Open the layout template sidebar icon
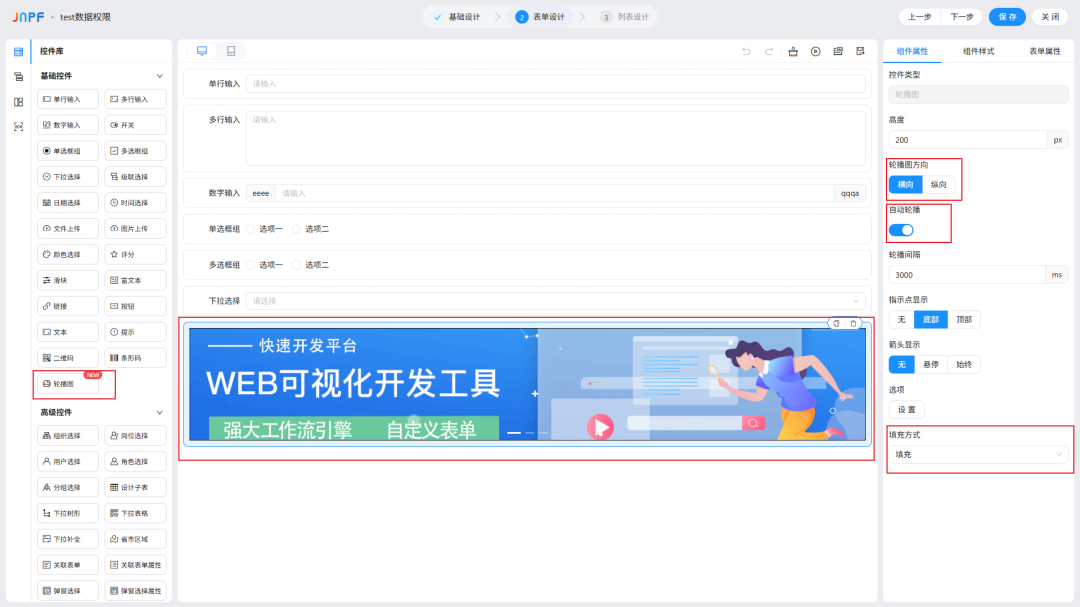 pyautogui.click(x=19, y=102)
